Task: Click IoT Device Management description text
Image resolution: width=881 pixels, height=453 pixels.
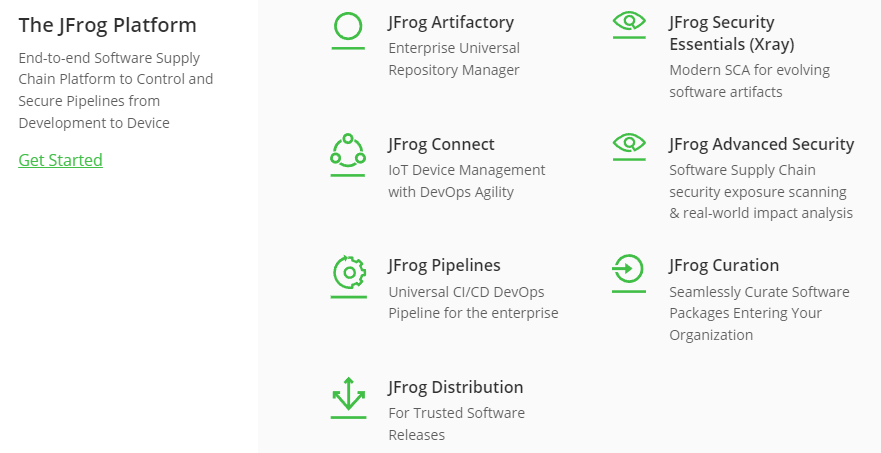Action: click(x=467, y=181)
